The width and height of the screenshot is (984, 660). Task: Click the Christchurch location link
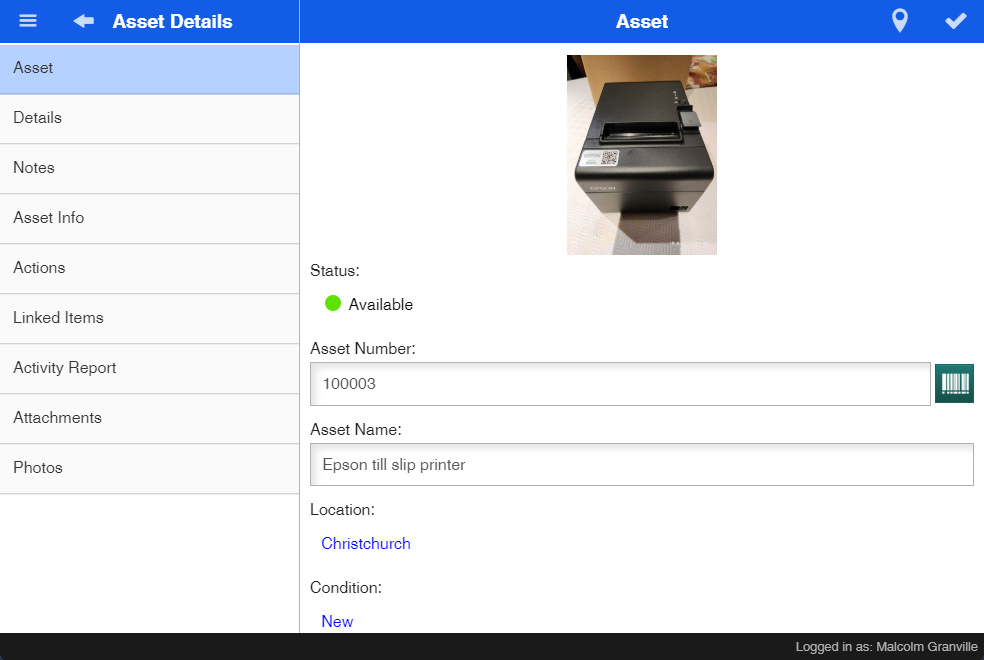366,544
